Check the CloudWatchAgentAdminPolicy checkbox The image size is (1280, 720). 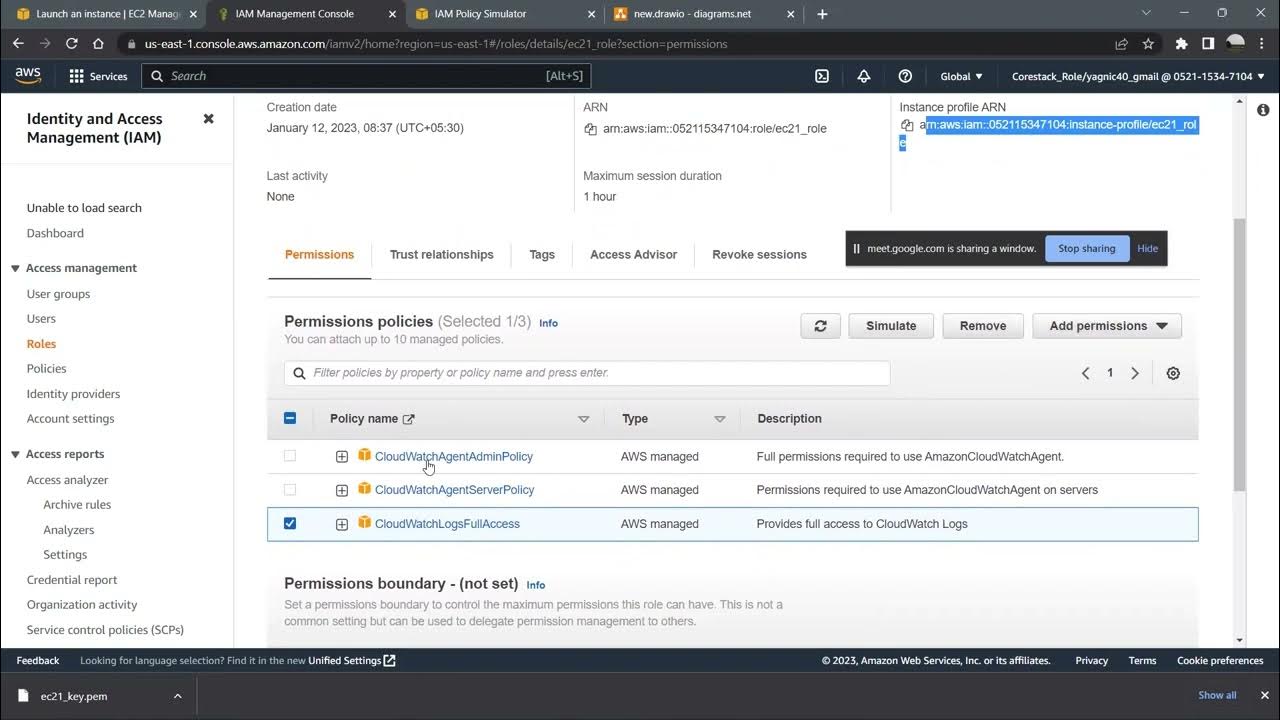click(290, 456)
